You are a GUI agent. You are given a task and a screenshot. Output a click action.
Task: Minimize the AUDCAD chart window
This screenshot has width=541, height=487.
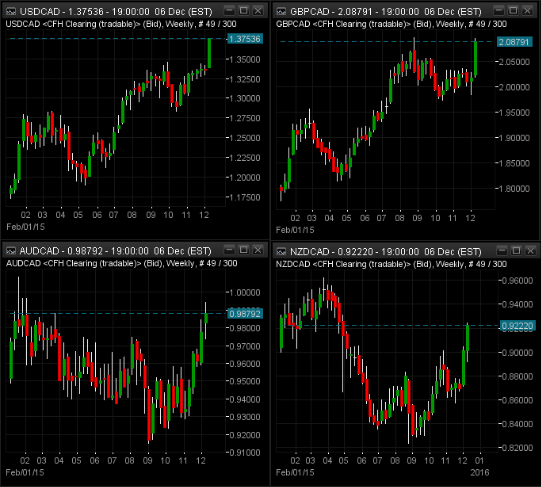click(x=229, y=250)
